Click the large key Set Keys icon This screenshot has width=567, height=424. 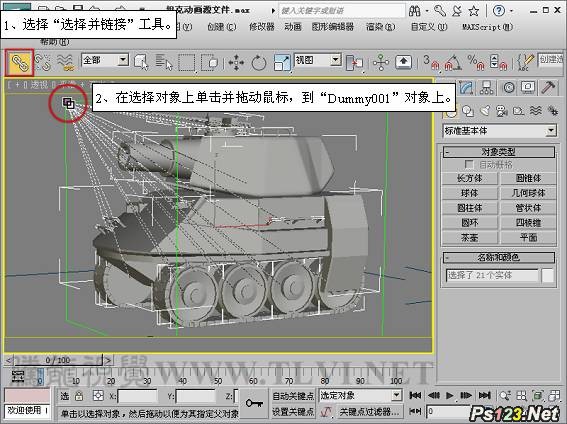tap(254, 403)
